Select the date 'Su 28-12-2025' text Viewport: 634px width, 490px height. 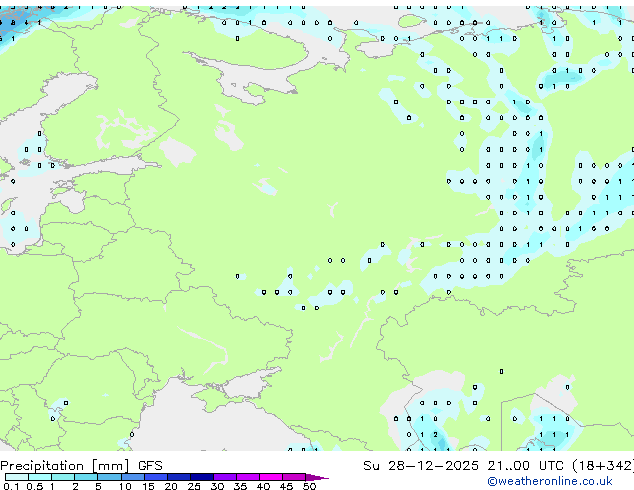coord(421,466)
